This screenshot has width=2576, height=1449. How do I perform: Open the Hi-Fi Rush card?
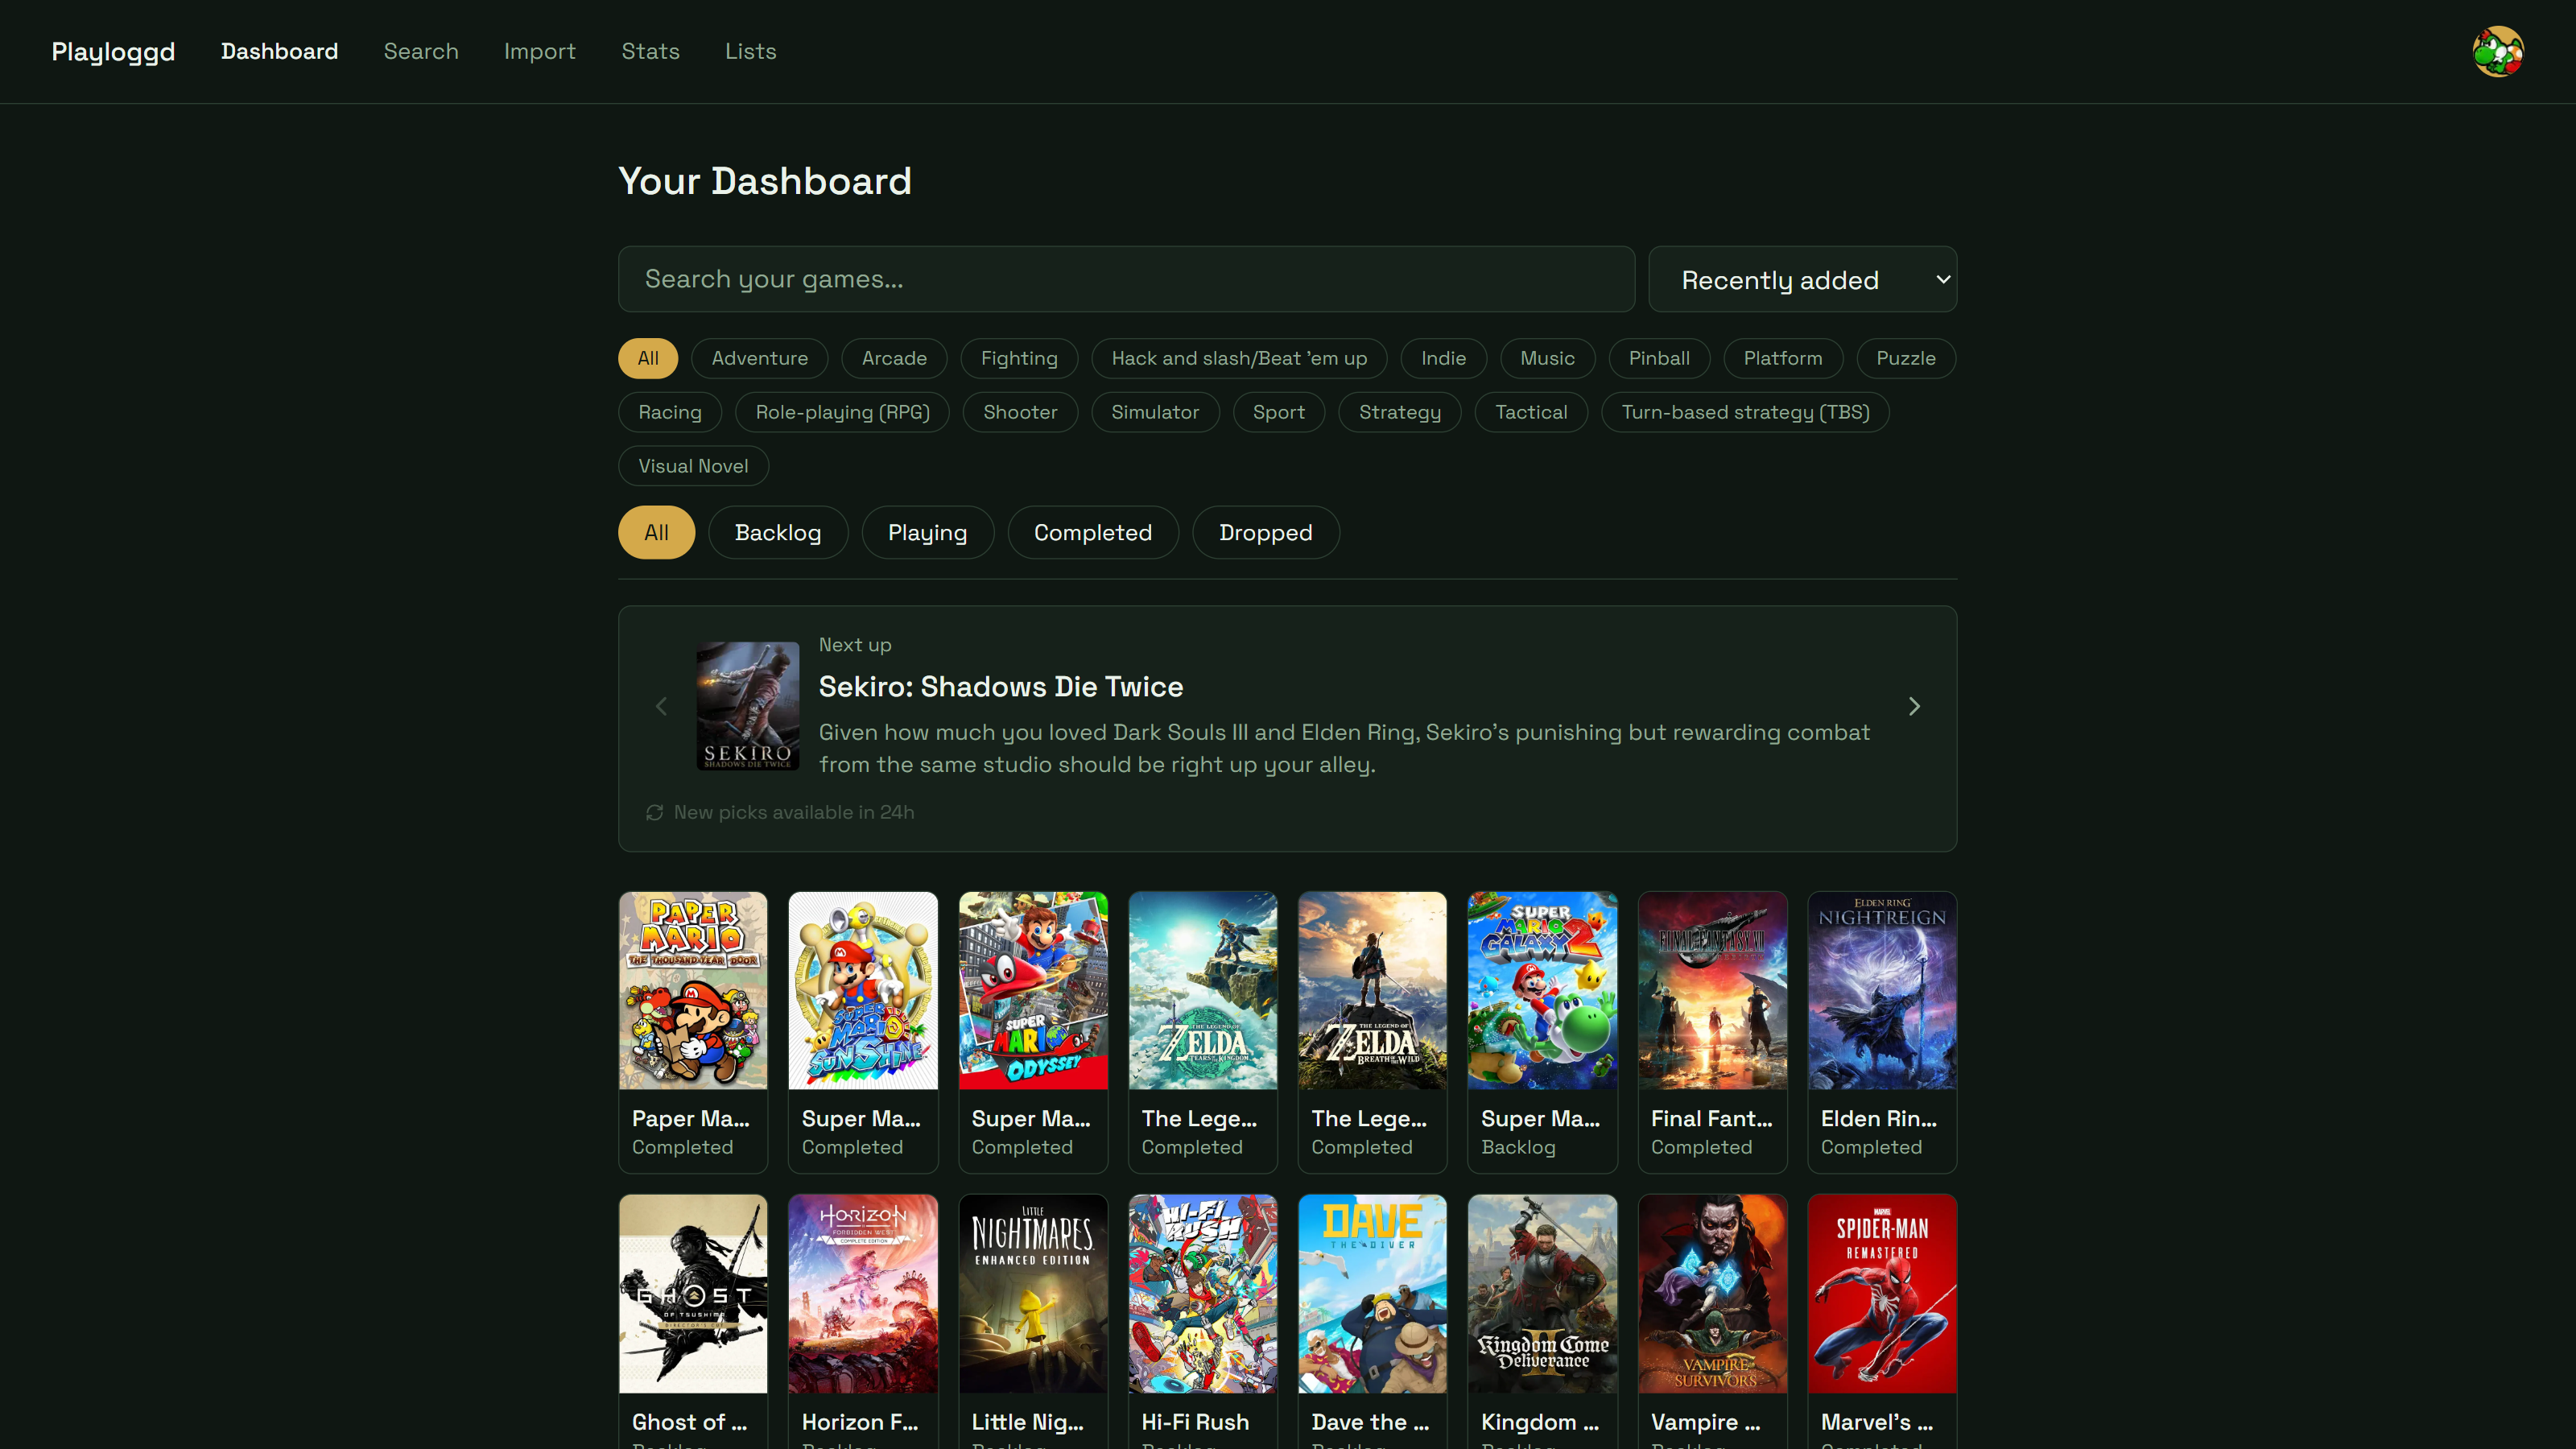click(x=1203, y=1321)
